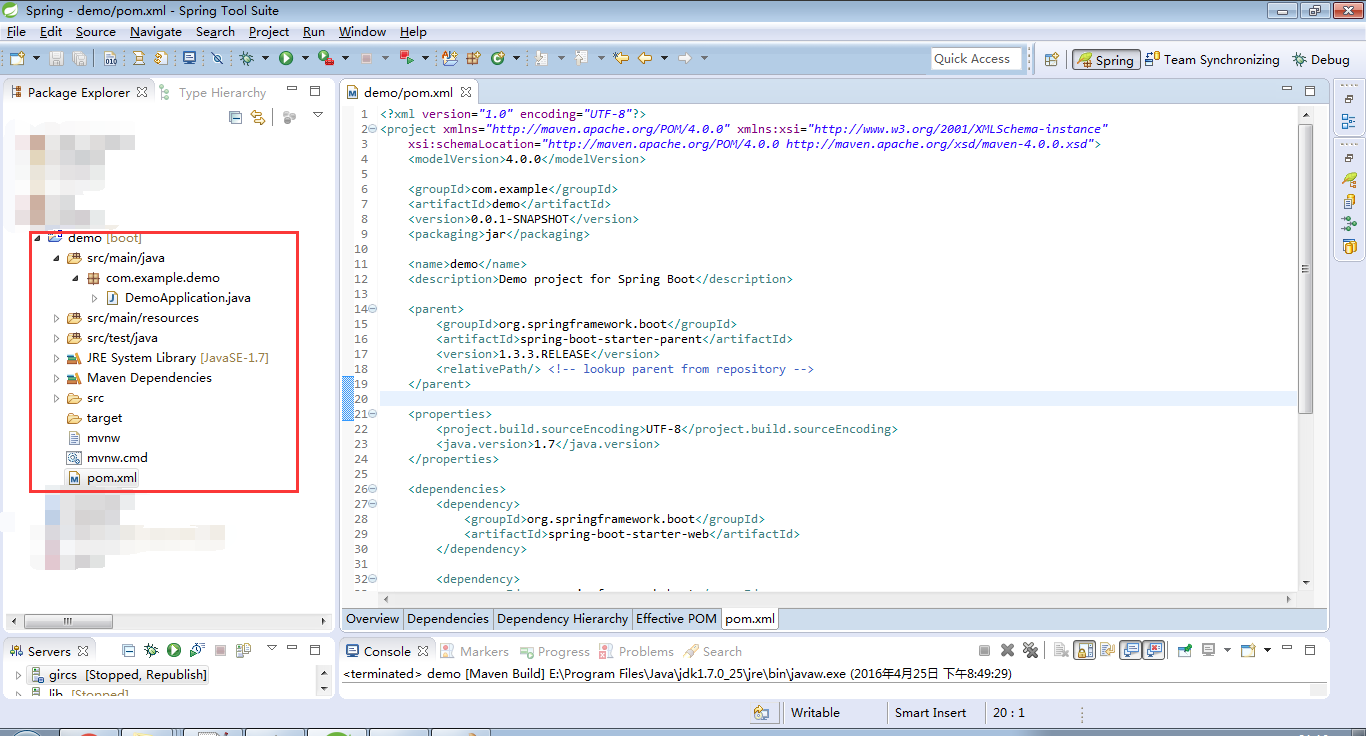Open the Problems view tab

pyautogui.click(x=637, y=651)
